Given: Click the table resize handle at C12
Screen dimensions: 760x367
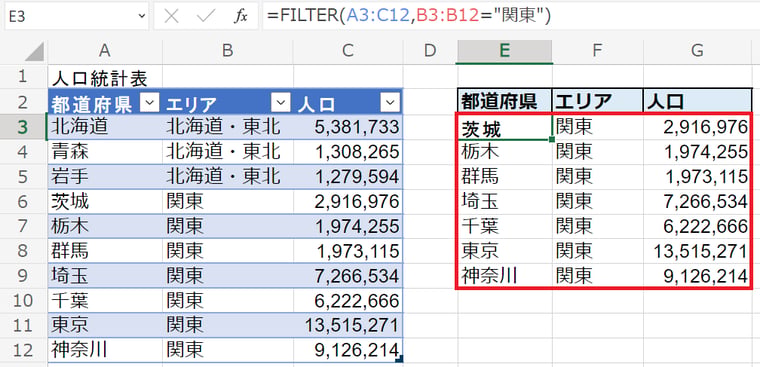Looking at the screenshot, I should pyautogui.click(x=399, y=359).
